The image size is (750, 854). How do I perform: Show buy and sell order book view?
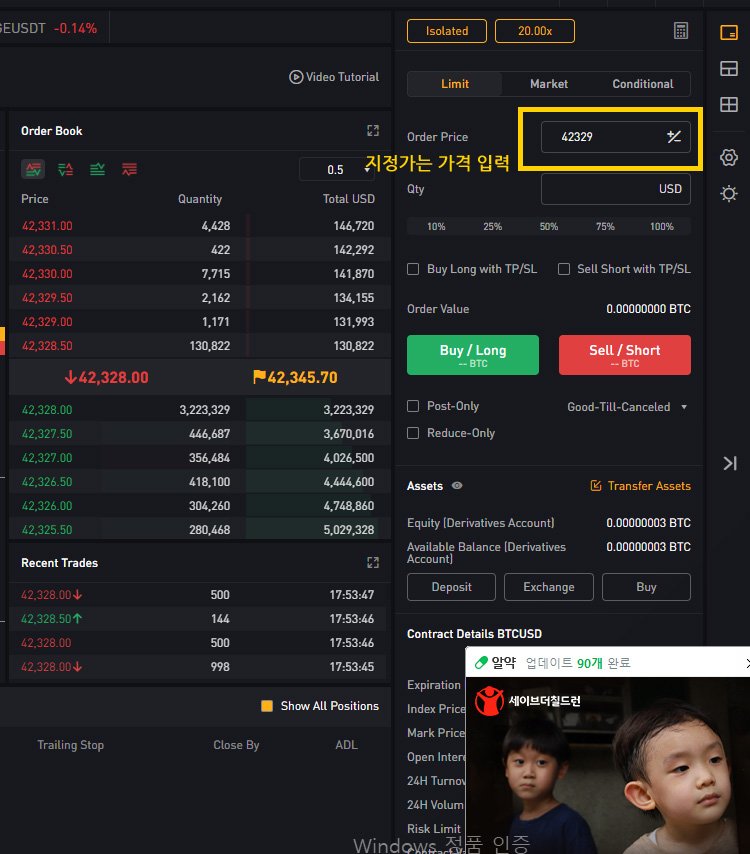click(33, 169)
